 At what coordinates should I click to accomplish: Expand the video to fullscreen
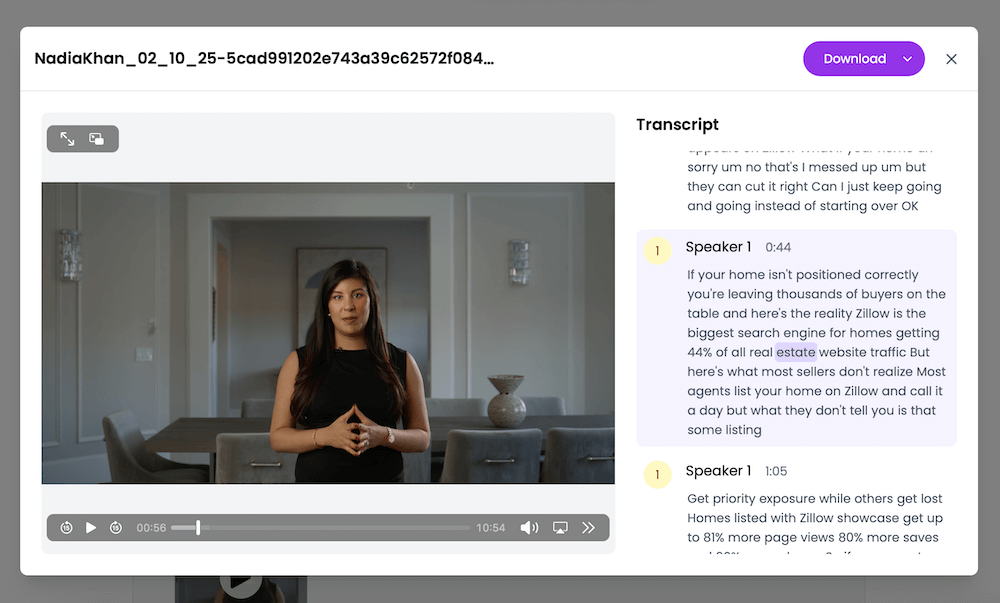(x=65, y=138)
